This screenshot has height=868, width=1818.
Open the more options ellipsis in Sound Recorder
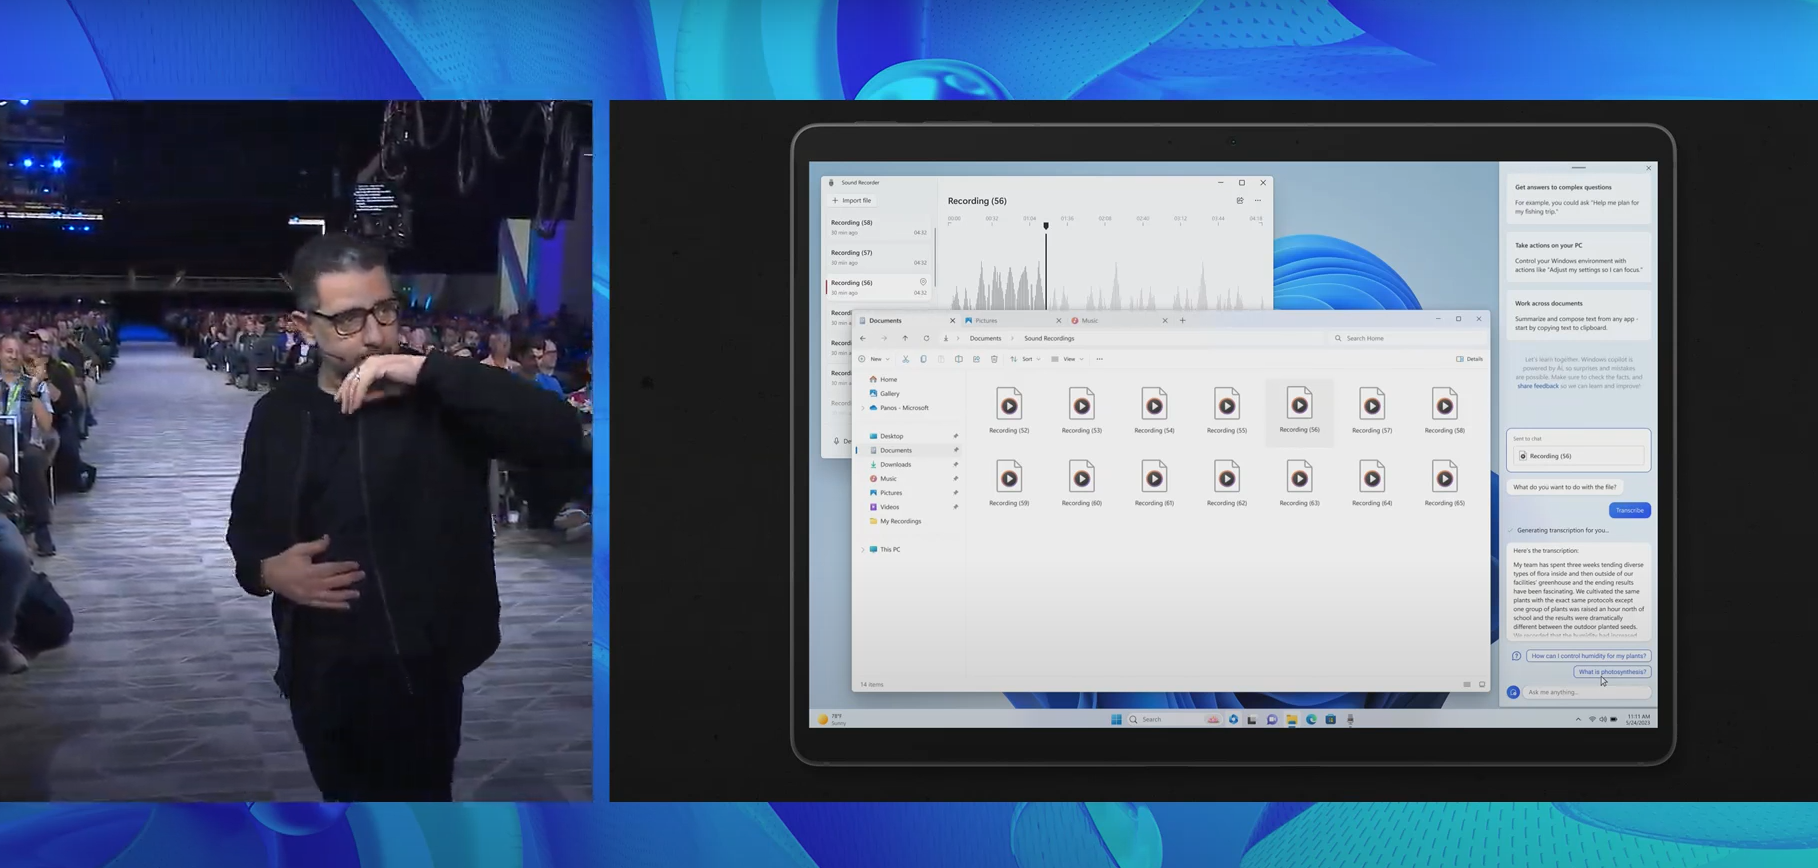(1258, 201)
